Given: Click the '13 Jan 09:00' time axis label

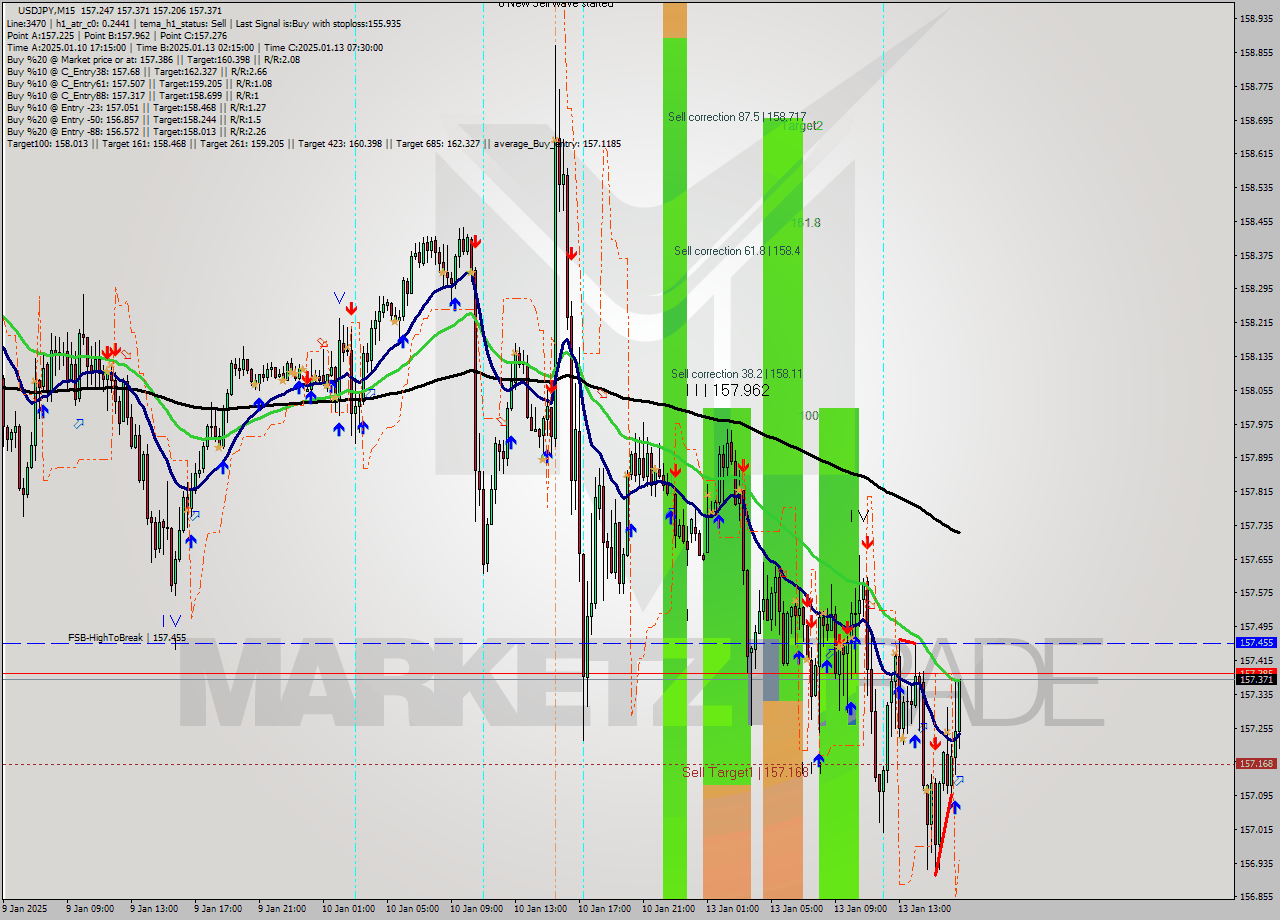Looking at the screenshot, I should point(861,909).
